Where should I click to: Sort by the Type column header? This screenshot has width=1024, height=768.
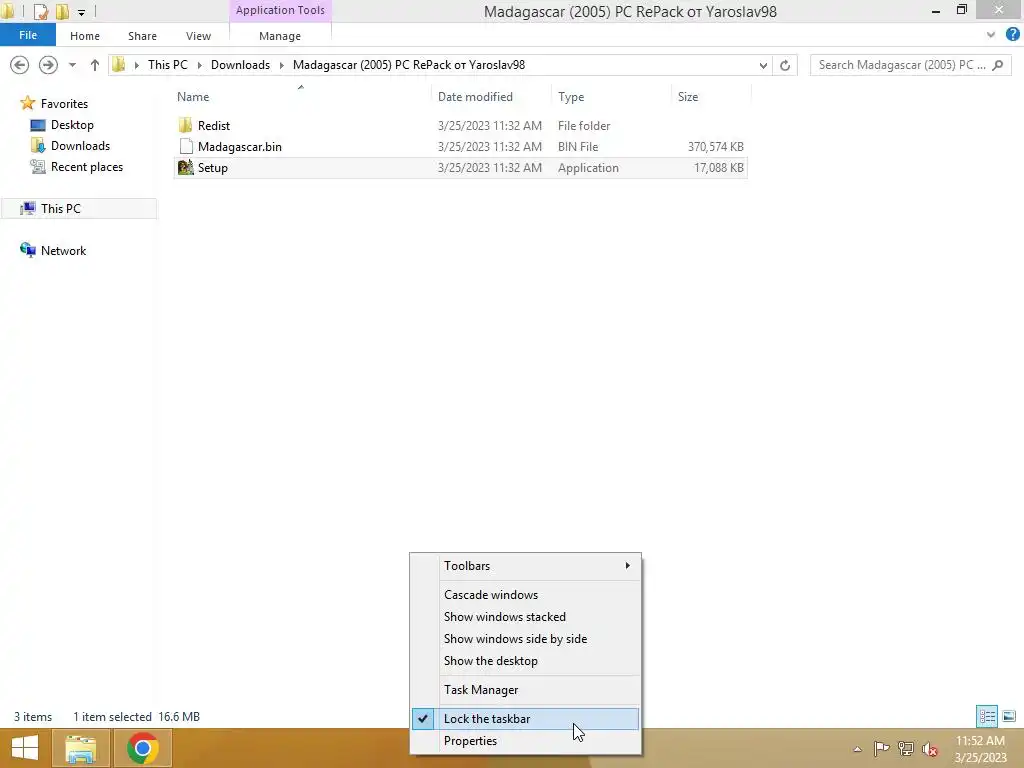click(x=571, y=97)
